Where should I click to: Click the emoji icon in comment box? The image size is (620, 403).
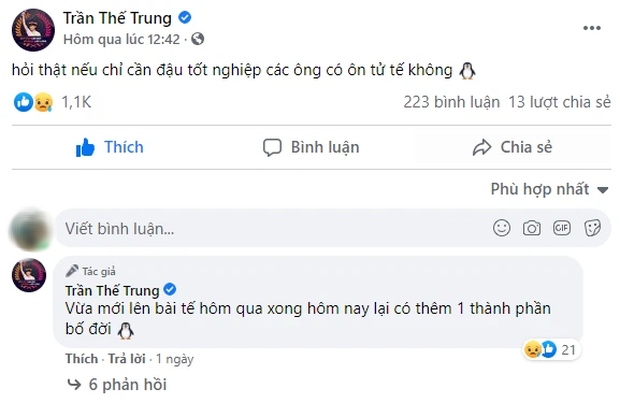(501, 228)
